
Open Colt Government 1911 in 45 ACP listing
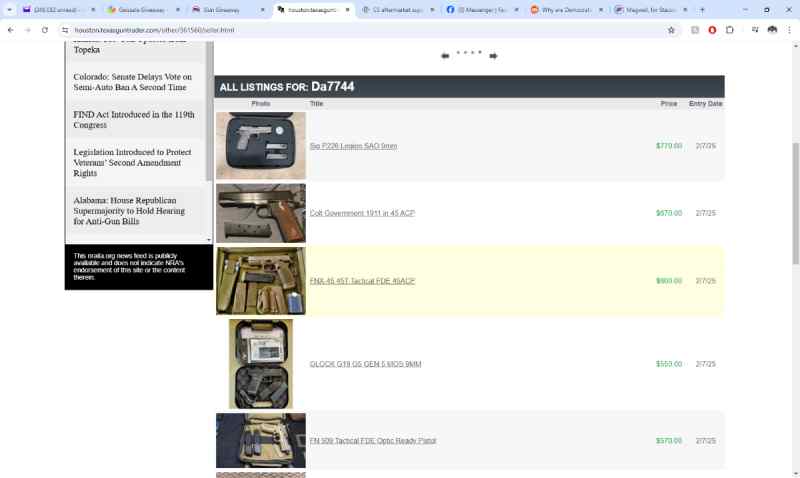point(362,213)
